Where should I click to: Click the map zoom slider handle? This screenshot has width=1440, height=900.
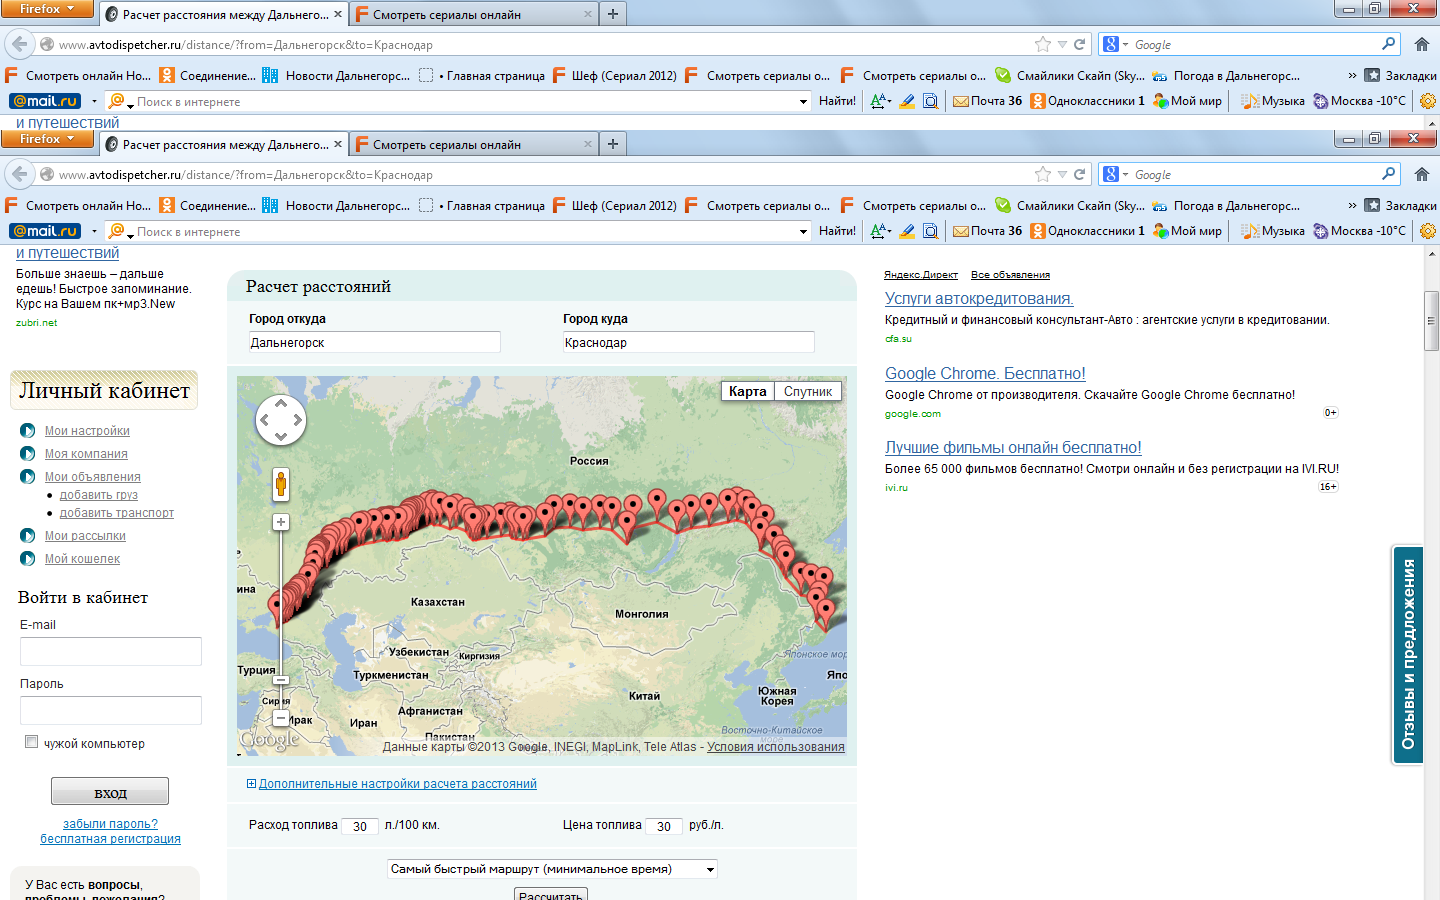(x=281, y=680)
